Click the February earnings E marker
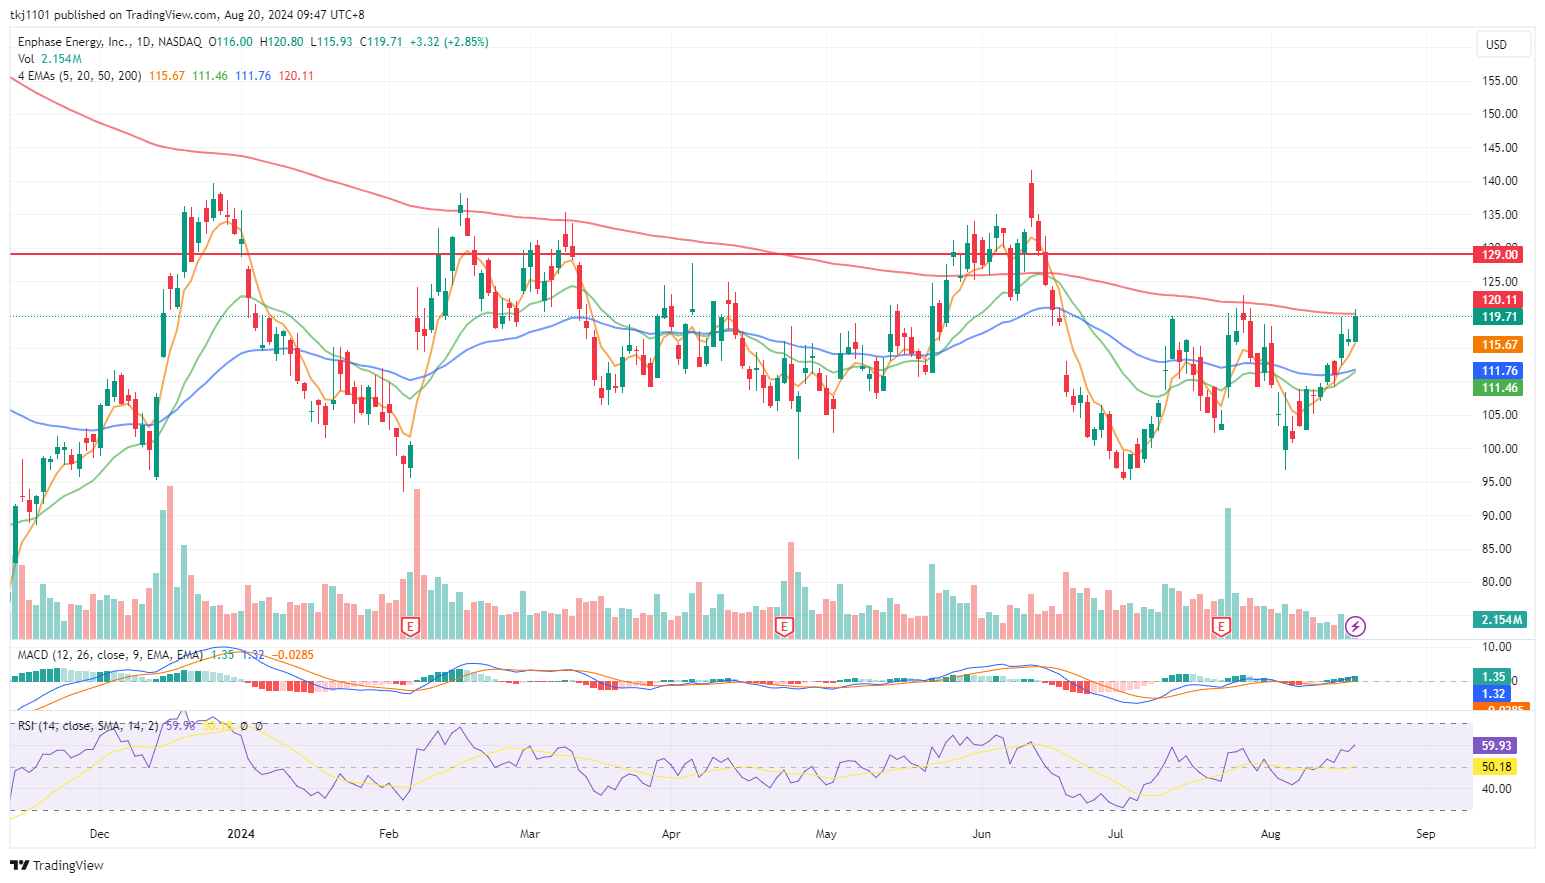Screen dimensions: 1545x883 pyautogui.click(x=409, y=627)
